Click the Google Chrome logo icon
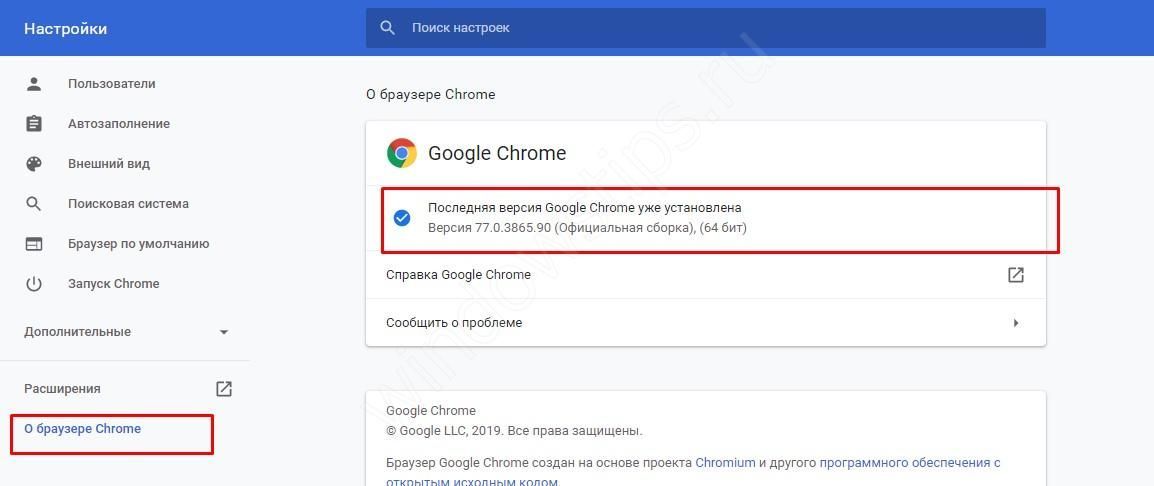 [x=402, y=153]
